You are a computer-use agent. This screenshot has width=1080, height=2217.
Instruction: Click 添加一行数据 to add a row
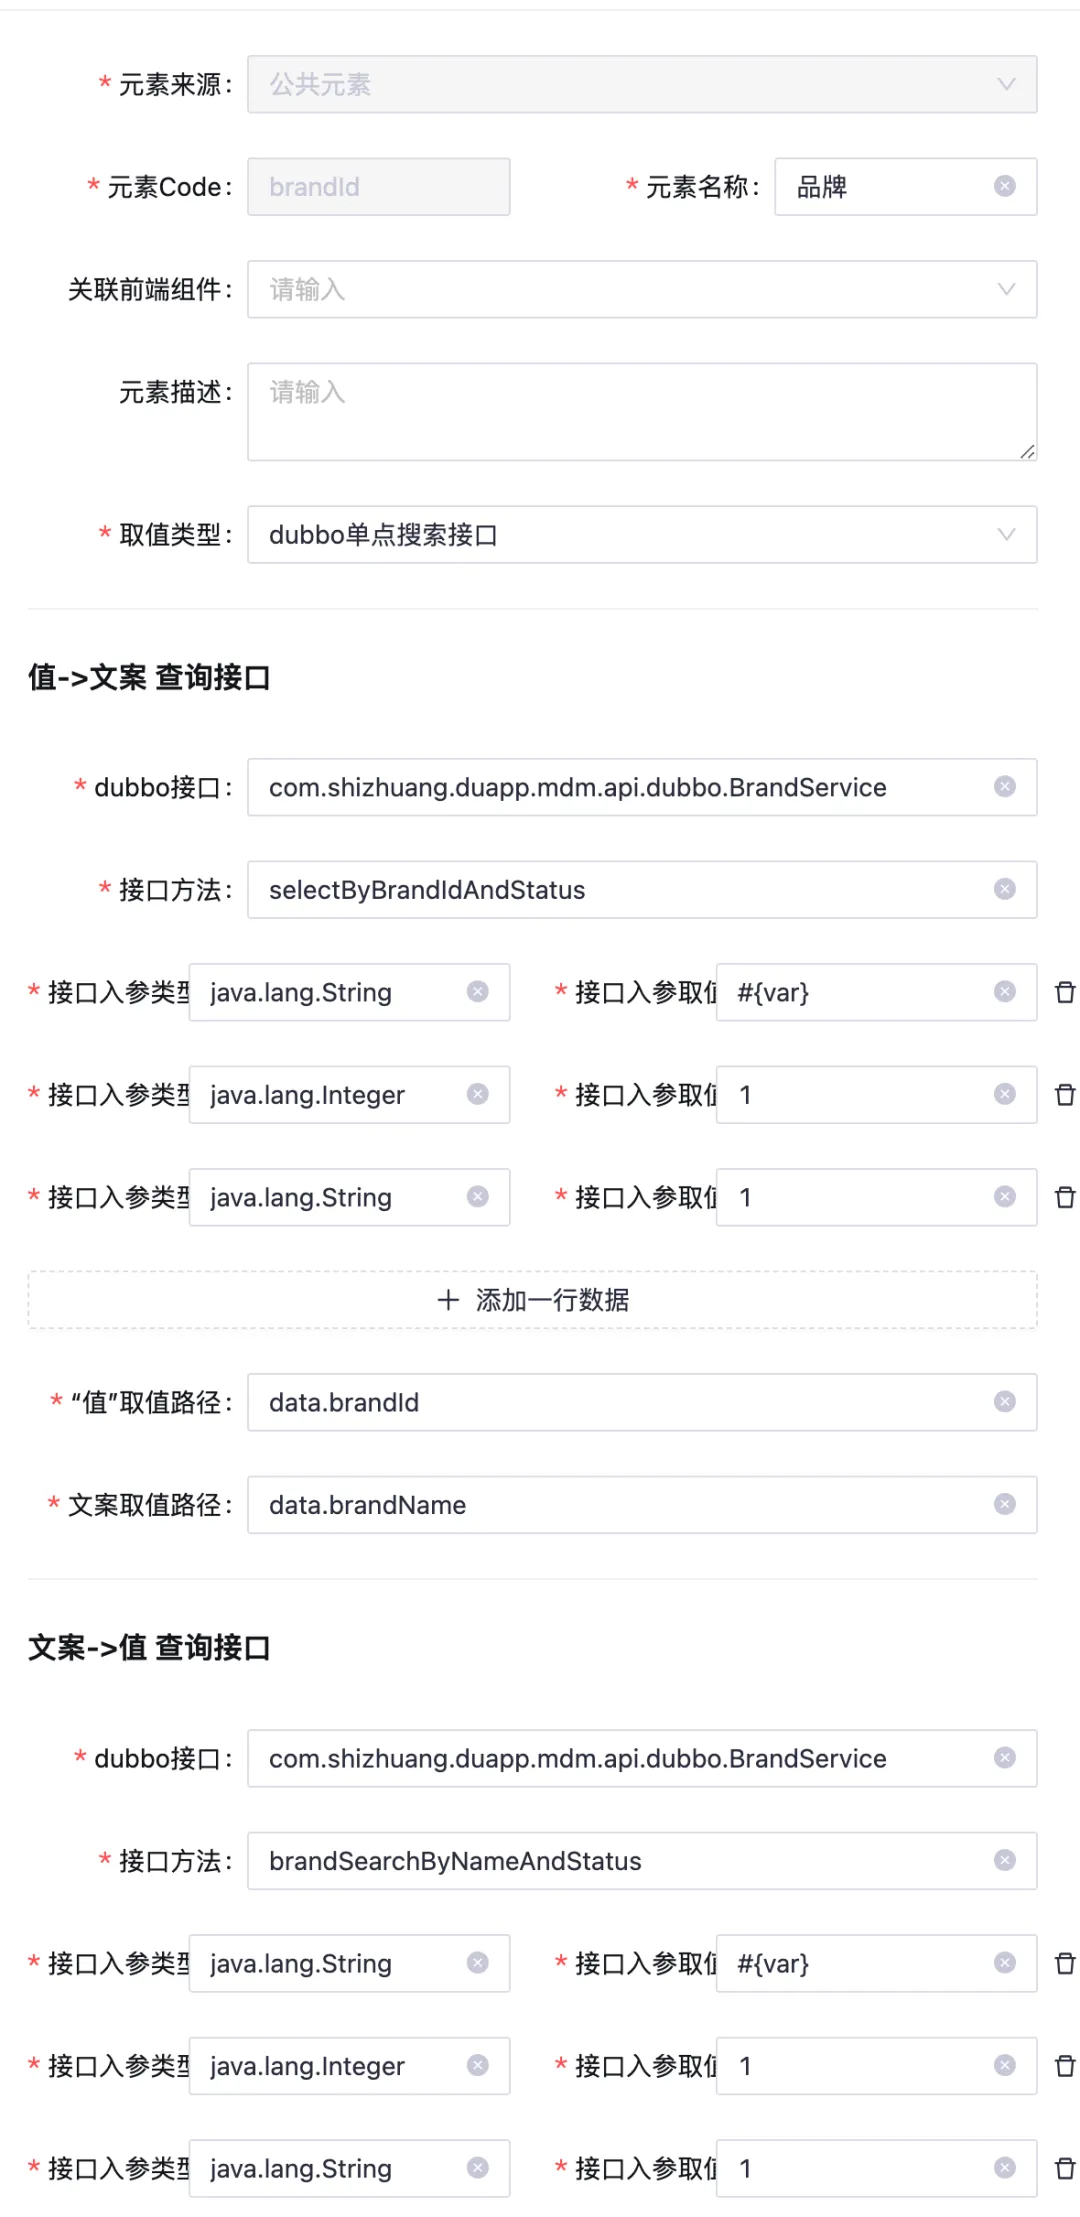click(x=533, y=1300)
